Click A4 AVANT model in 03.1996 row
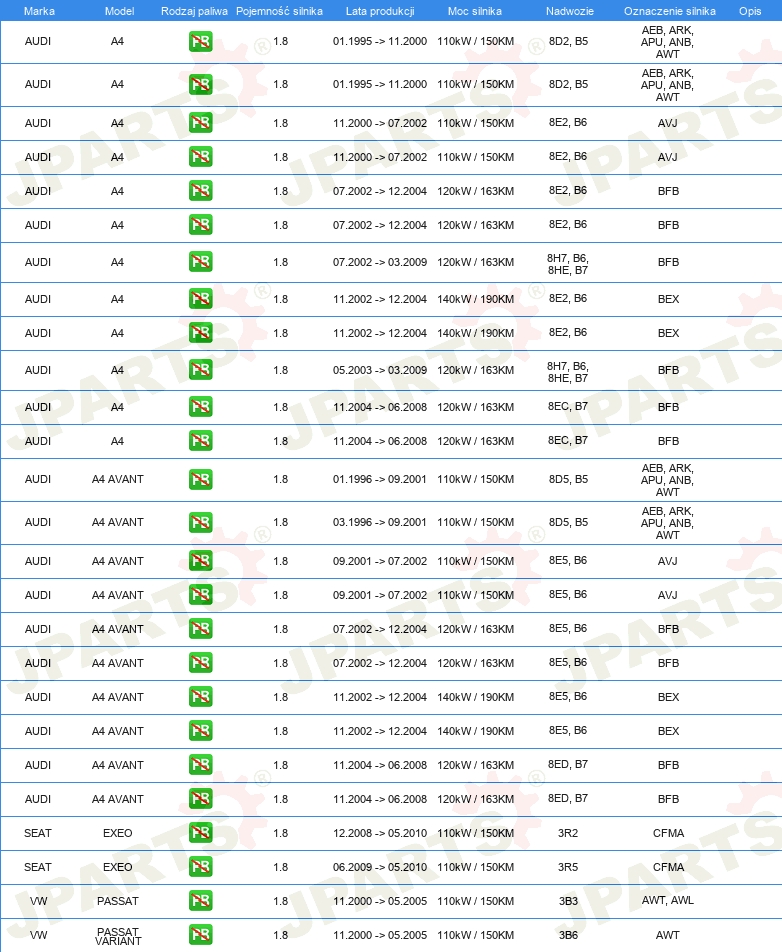The image size is (782, 952). pyautogui.click(x=118, y=523)
